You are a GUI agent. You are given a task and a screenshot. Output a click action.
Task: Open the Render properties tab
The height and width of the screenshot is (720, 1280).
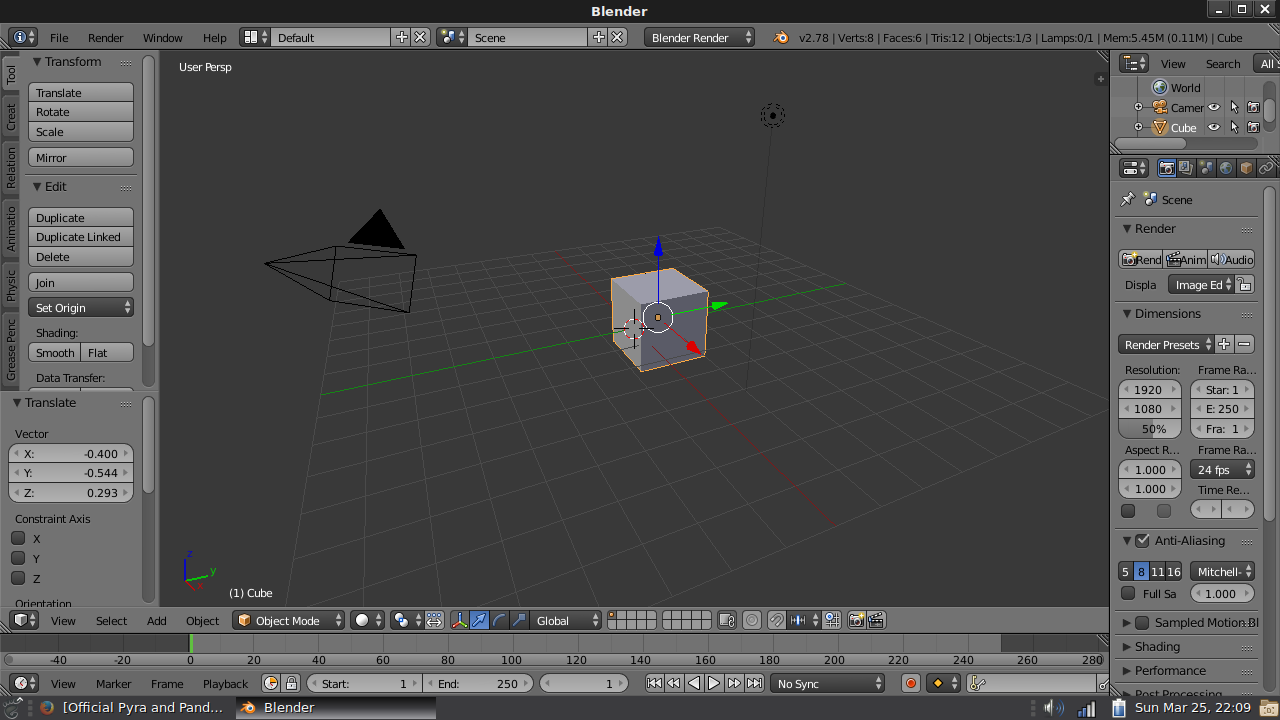pyautogui.click(x=1166, y=168)
